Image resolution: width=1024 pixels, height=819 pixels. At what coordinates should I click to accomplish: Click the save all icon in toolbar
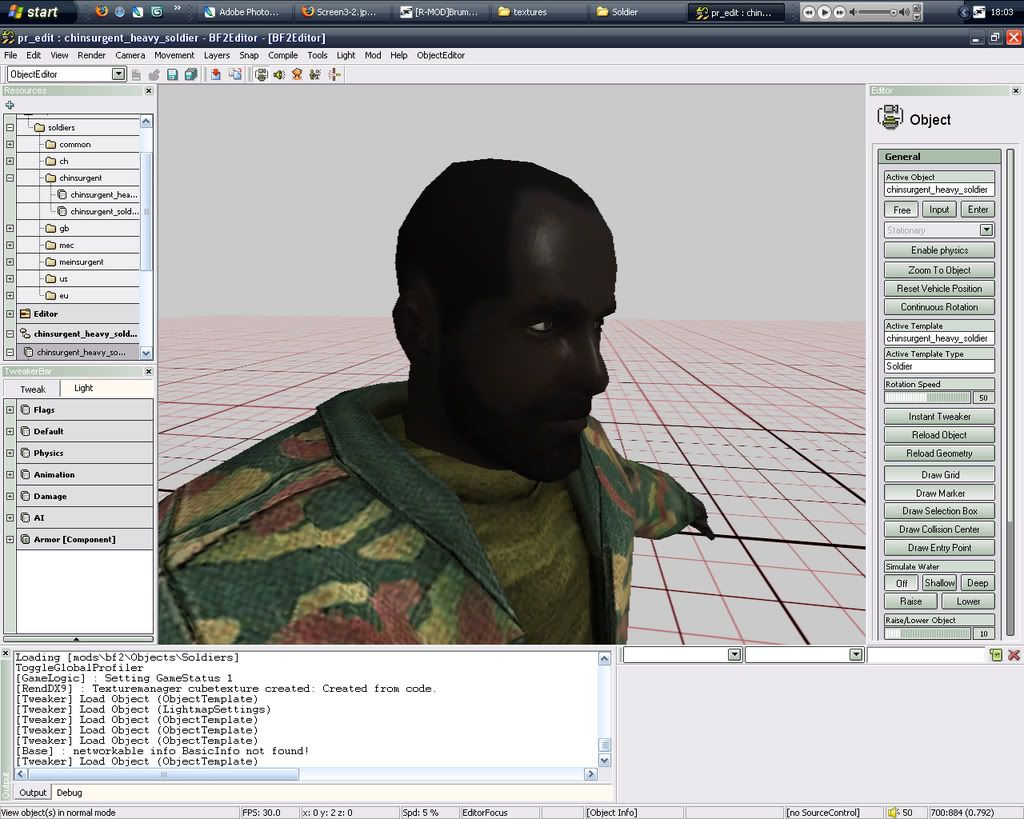click(190, 75)
